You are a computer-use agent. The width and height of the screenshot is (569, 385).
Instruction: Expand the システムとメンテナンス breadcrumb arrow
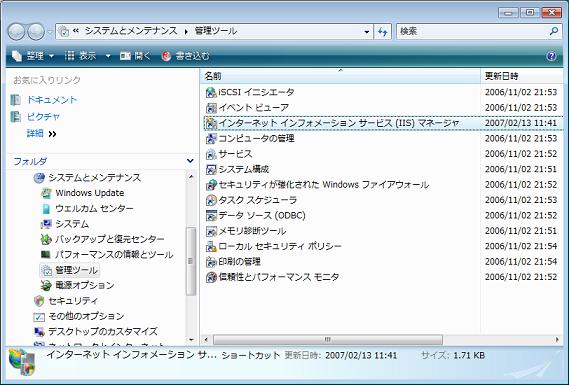click(186, 32)
